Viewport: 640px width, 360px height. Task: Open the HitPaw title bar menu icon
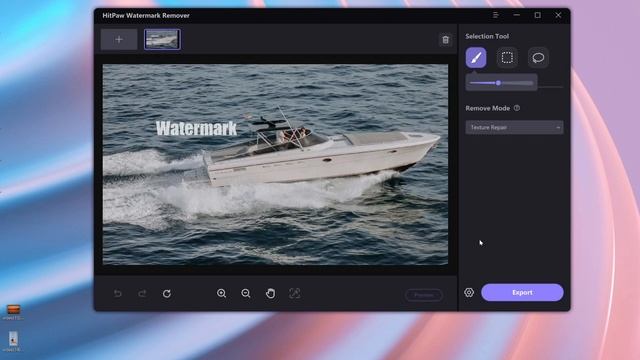(496, 15)
